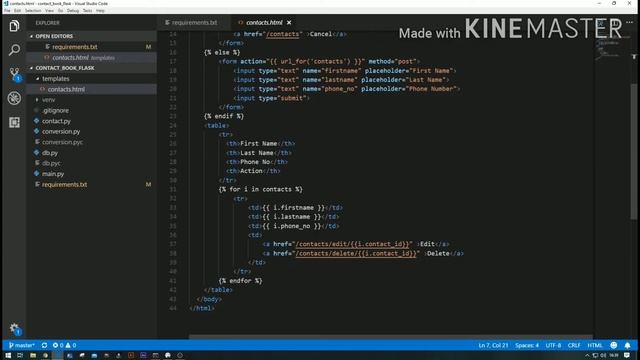Close the contacts.html tab
Viewport: 640px width, 360px height.
(x=289, y=22)
